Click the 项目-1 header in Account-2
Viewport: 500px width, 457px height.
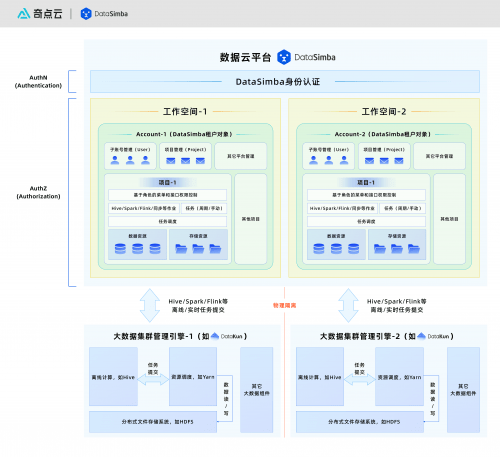(x=366, y=182)
